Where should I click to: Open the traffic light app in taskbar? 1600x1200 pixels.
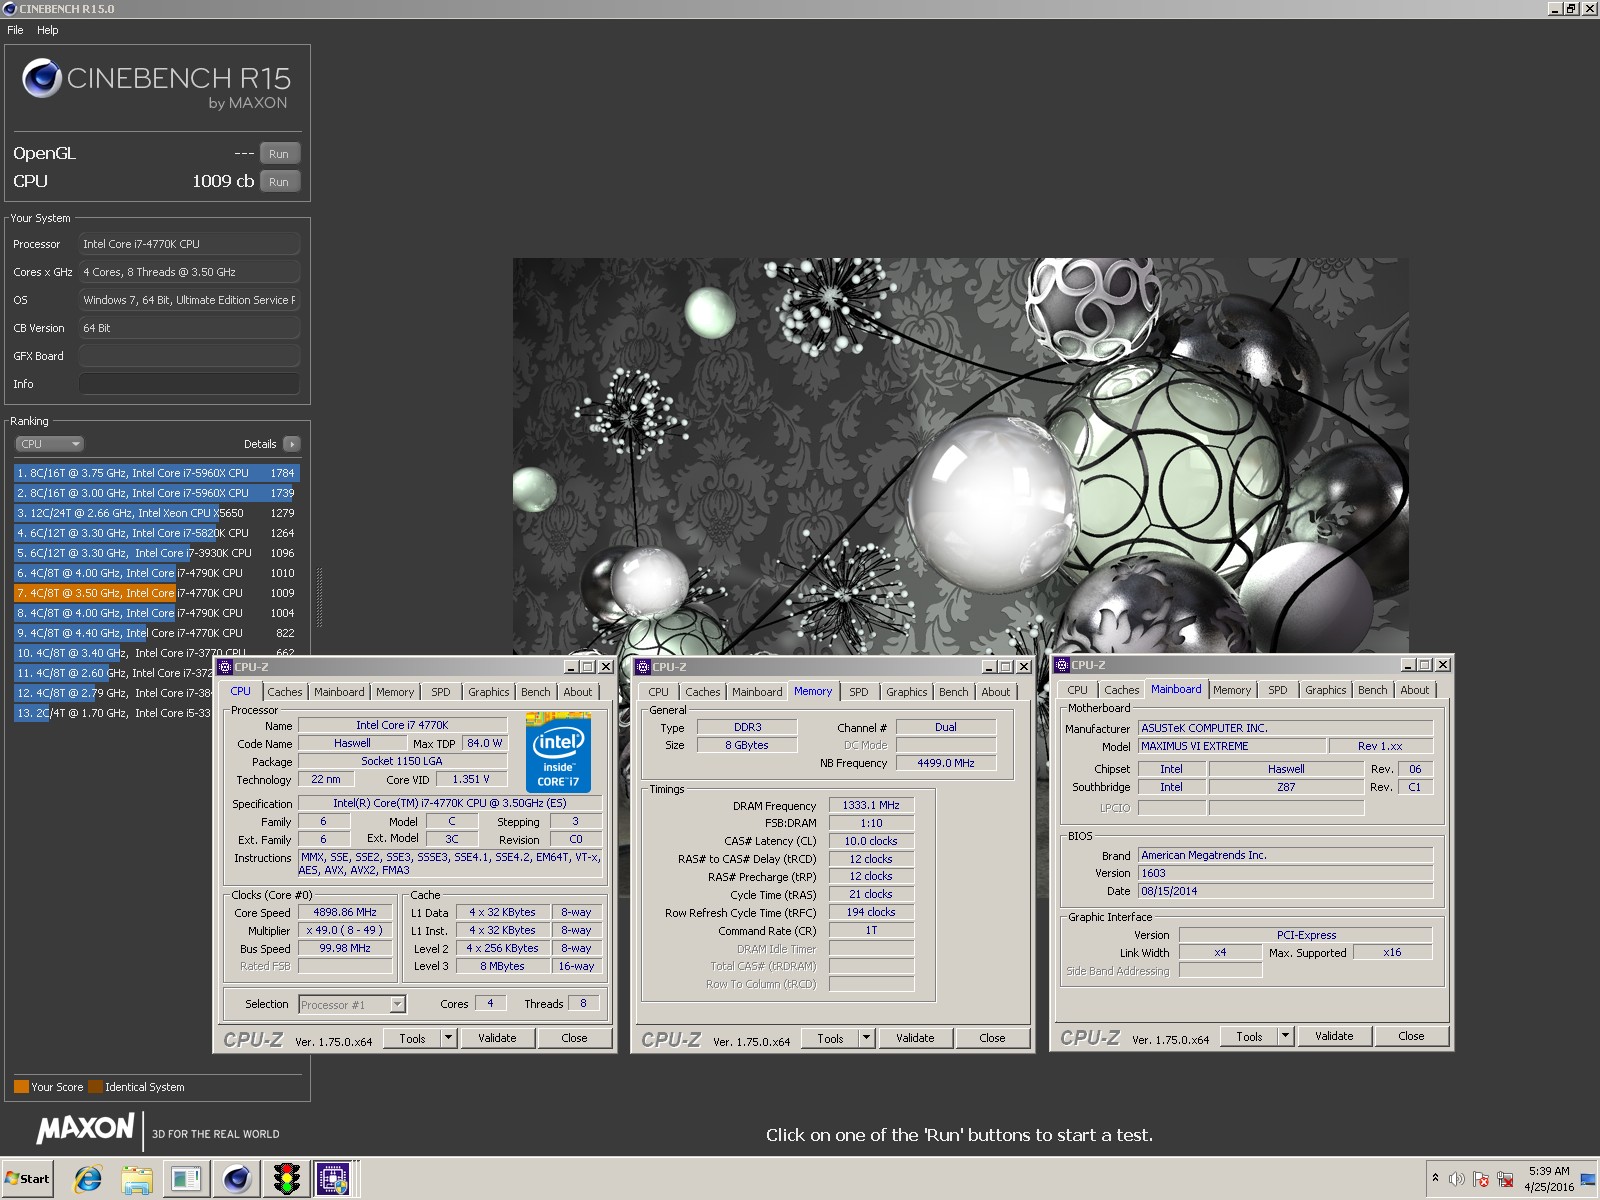pos(287,1179)
